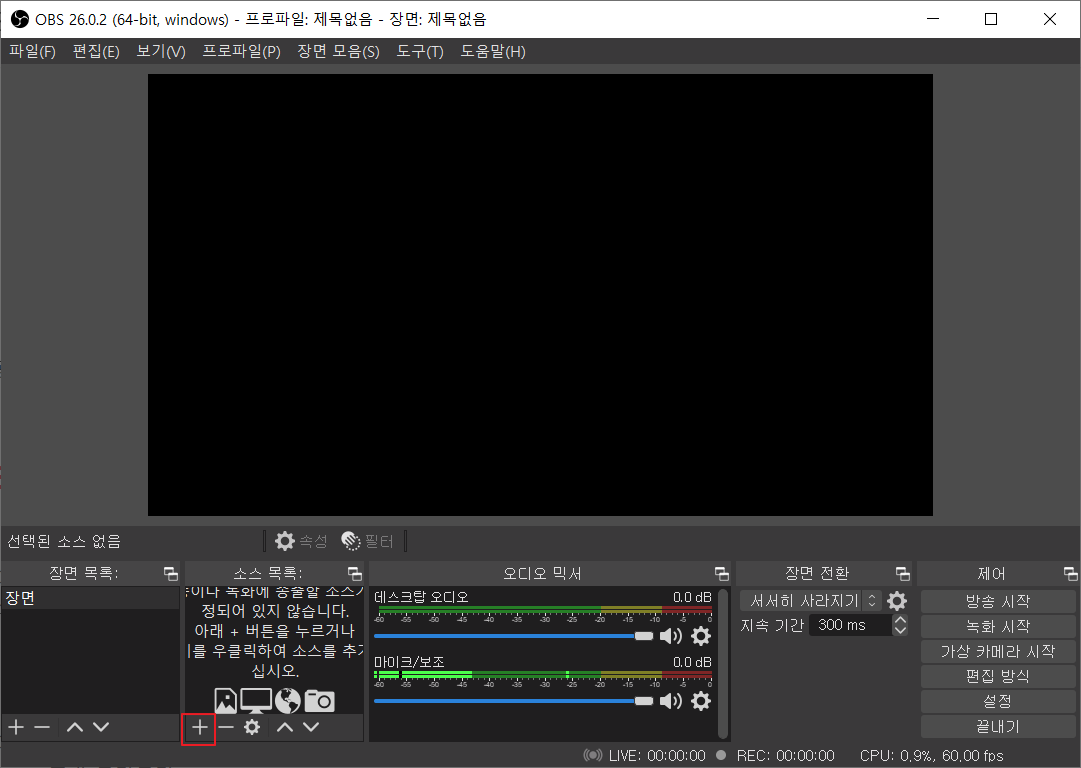Screen dimensions: 1081x768
Task: Move source down arrow in sources panel
Action: click(311, 727)
